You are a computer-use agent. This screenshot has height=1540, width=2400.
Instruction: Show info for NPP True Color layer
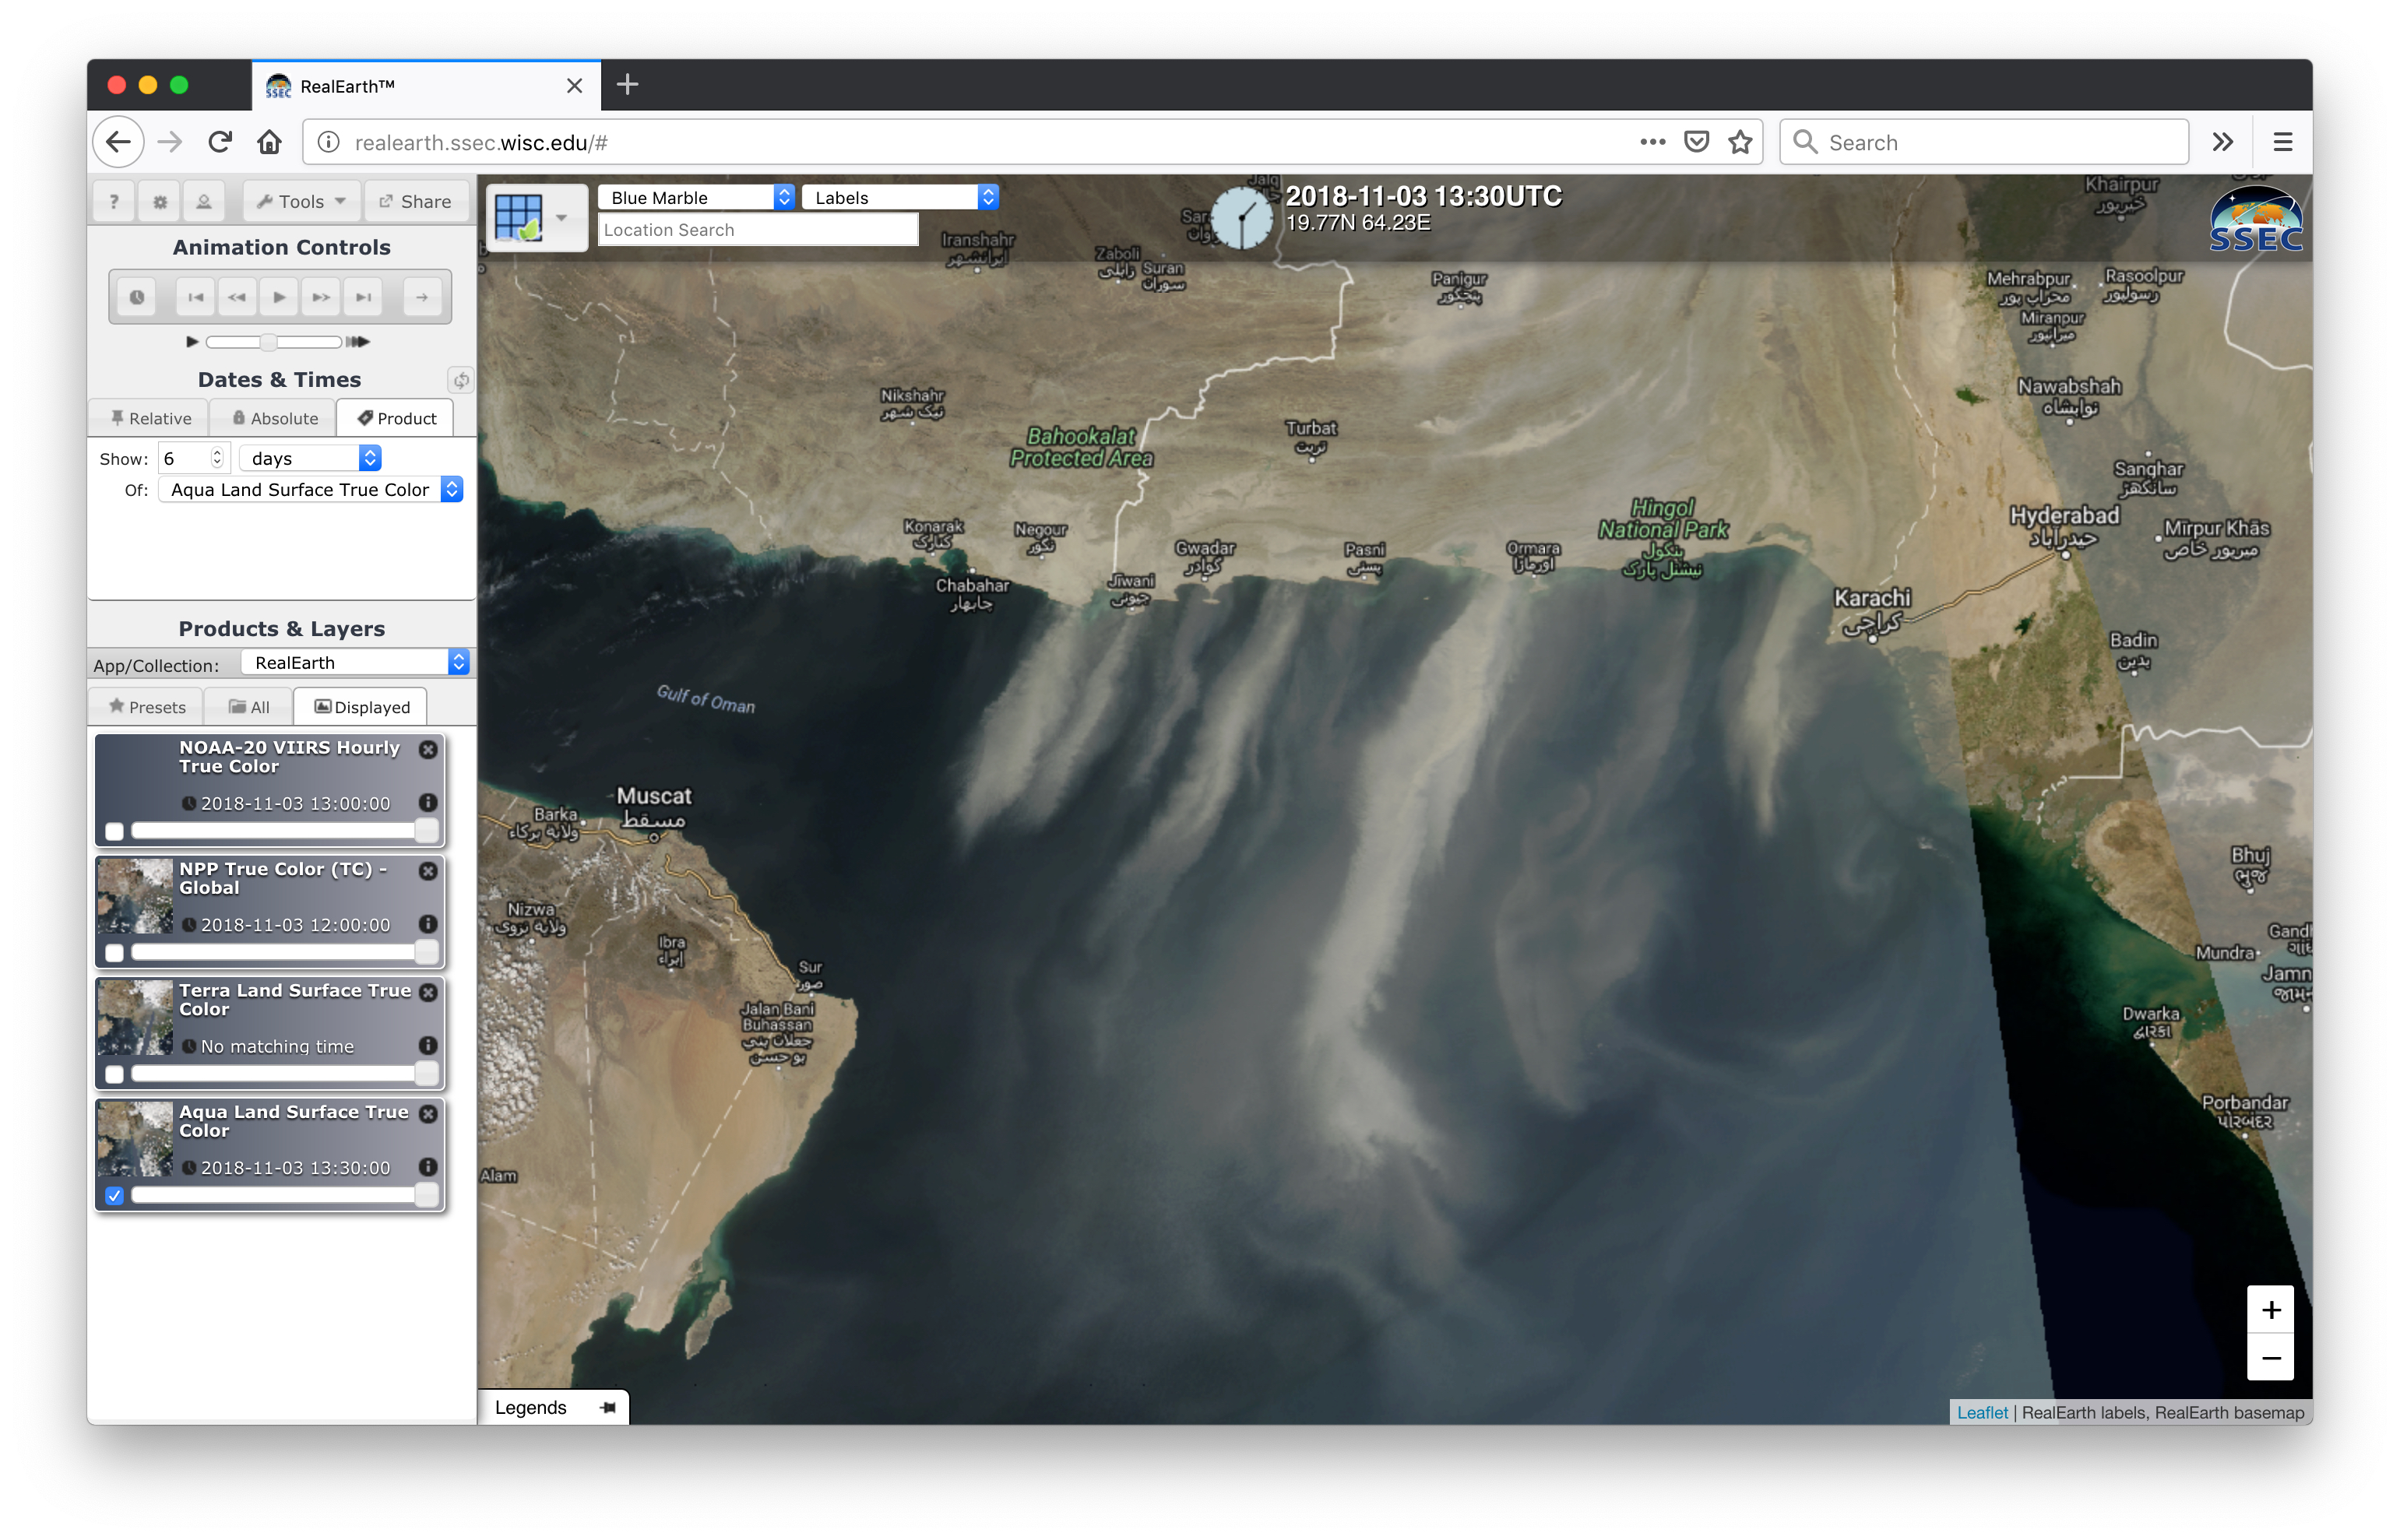pyautogui.click(x=428, y=924)
